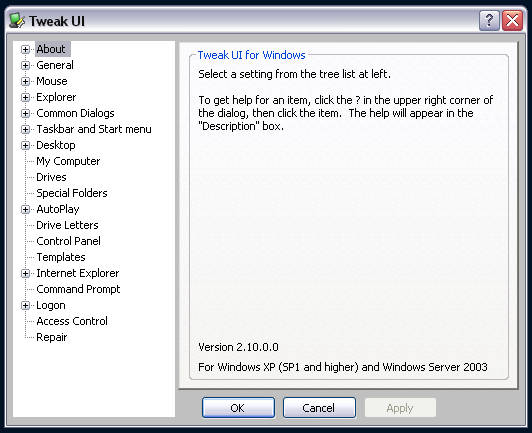Select Command Prompt tree item

point(78,289)
